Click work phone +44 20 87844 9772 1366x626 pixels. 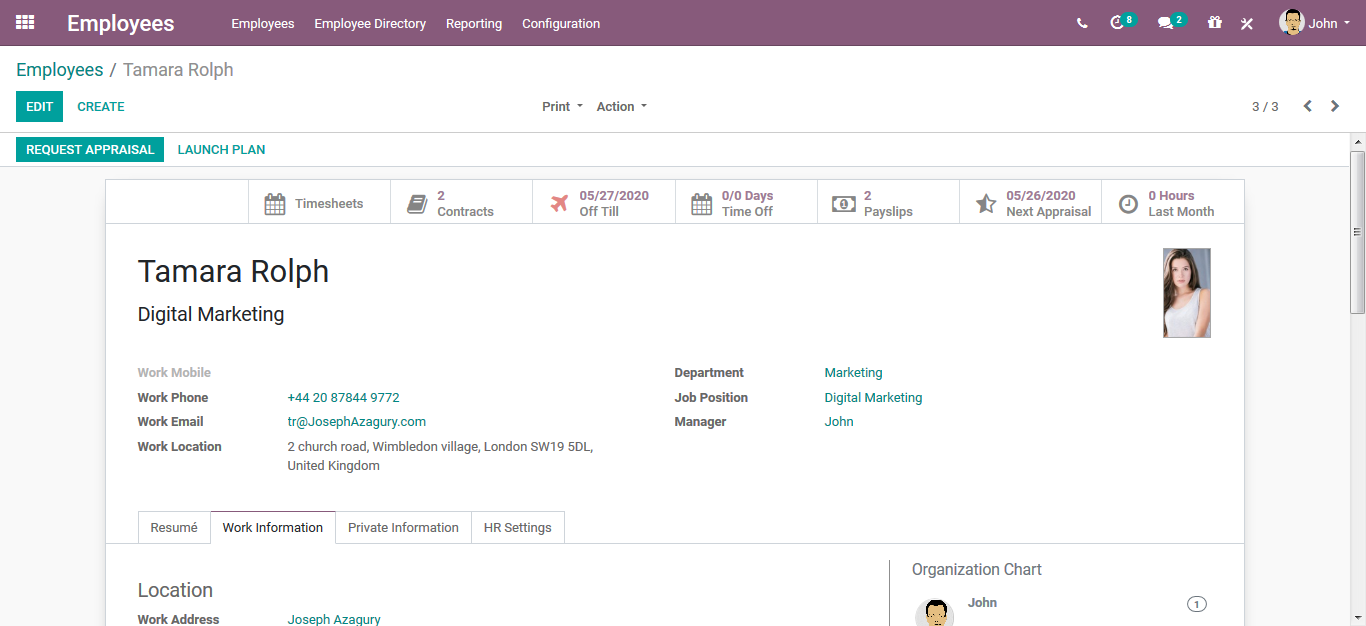343,397
